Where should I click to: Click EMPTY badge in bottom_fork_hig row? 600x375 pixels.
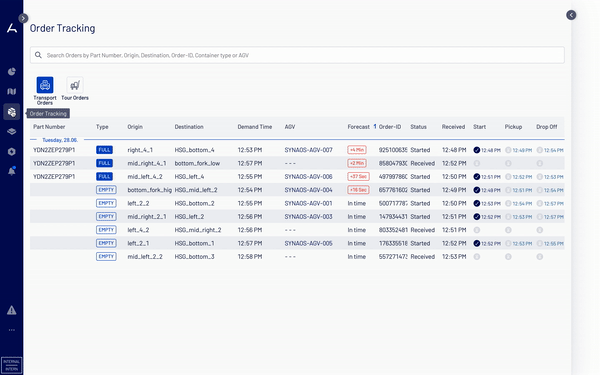click(106, 190)
